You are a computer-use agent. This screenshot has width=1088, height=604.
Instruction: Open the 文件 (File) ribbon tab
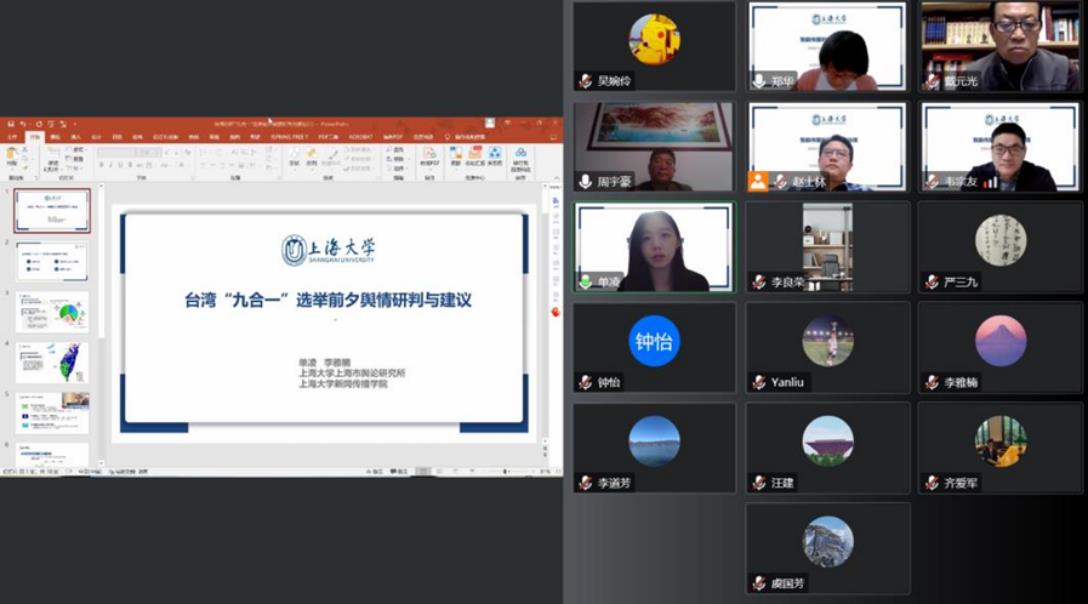click(12, 137)
